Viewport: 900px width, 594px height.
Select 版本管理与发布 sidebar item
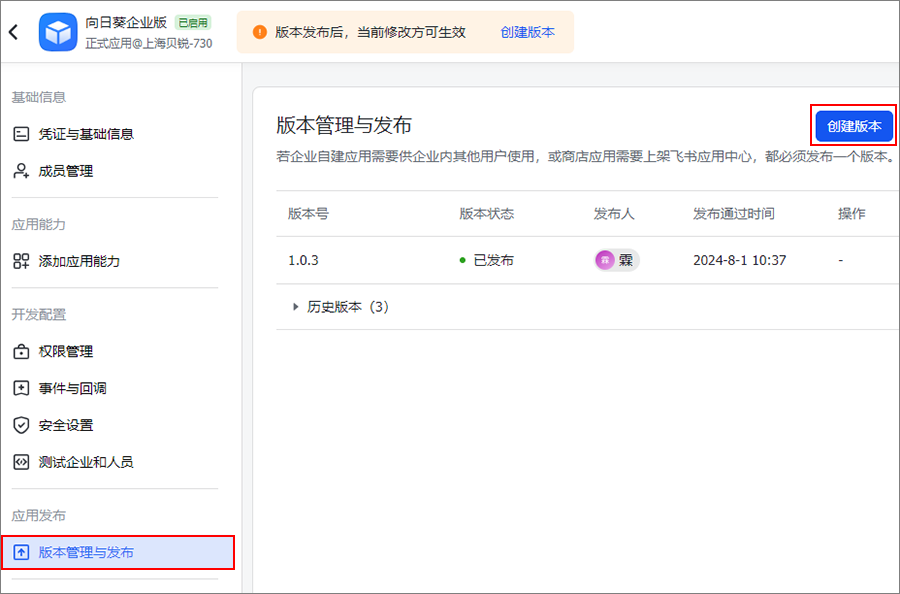(118, 552)
